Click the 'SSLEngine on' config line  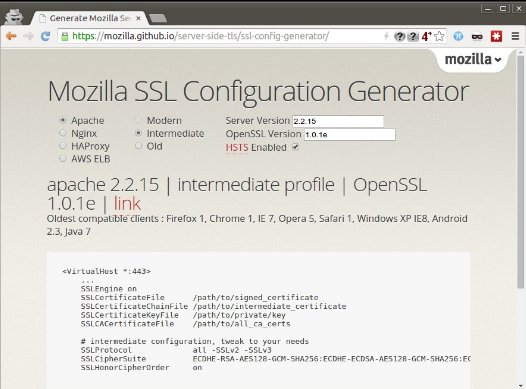tap(108, 289)
